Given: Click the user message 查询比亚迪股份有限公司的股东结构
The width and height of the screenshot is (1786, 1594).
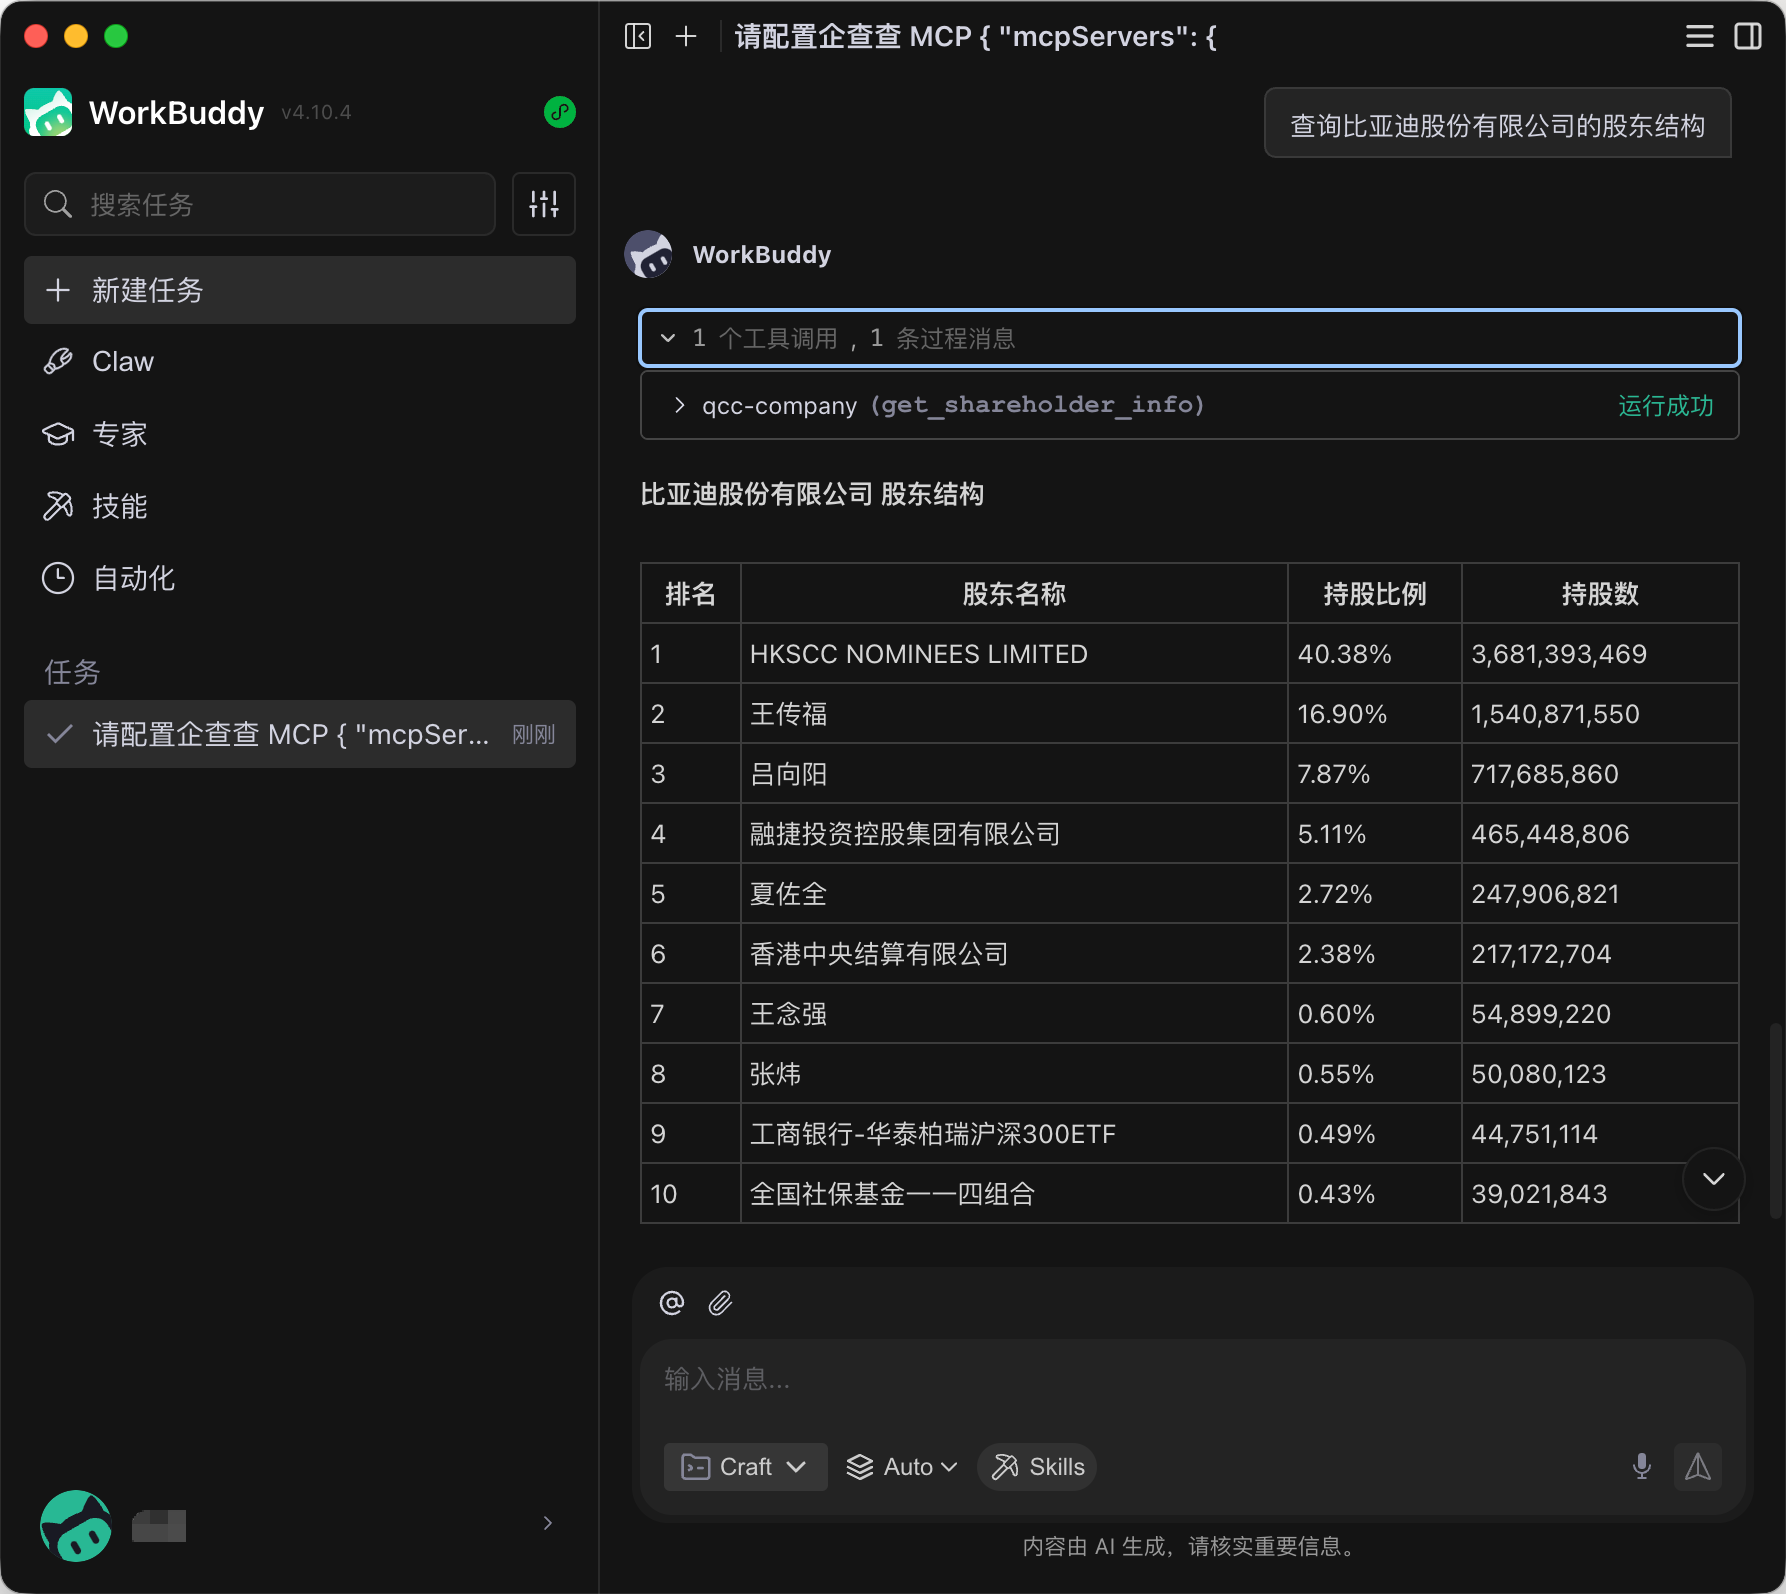Looking at the screenshot, I should tap(1498, 125).
